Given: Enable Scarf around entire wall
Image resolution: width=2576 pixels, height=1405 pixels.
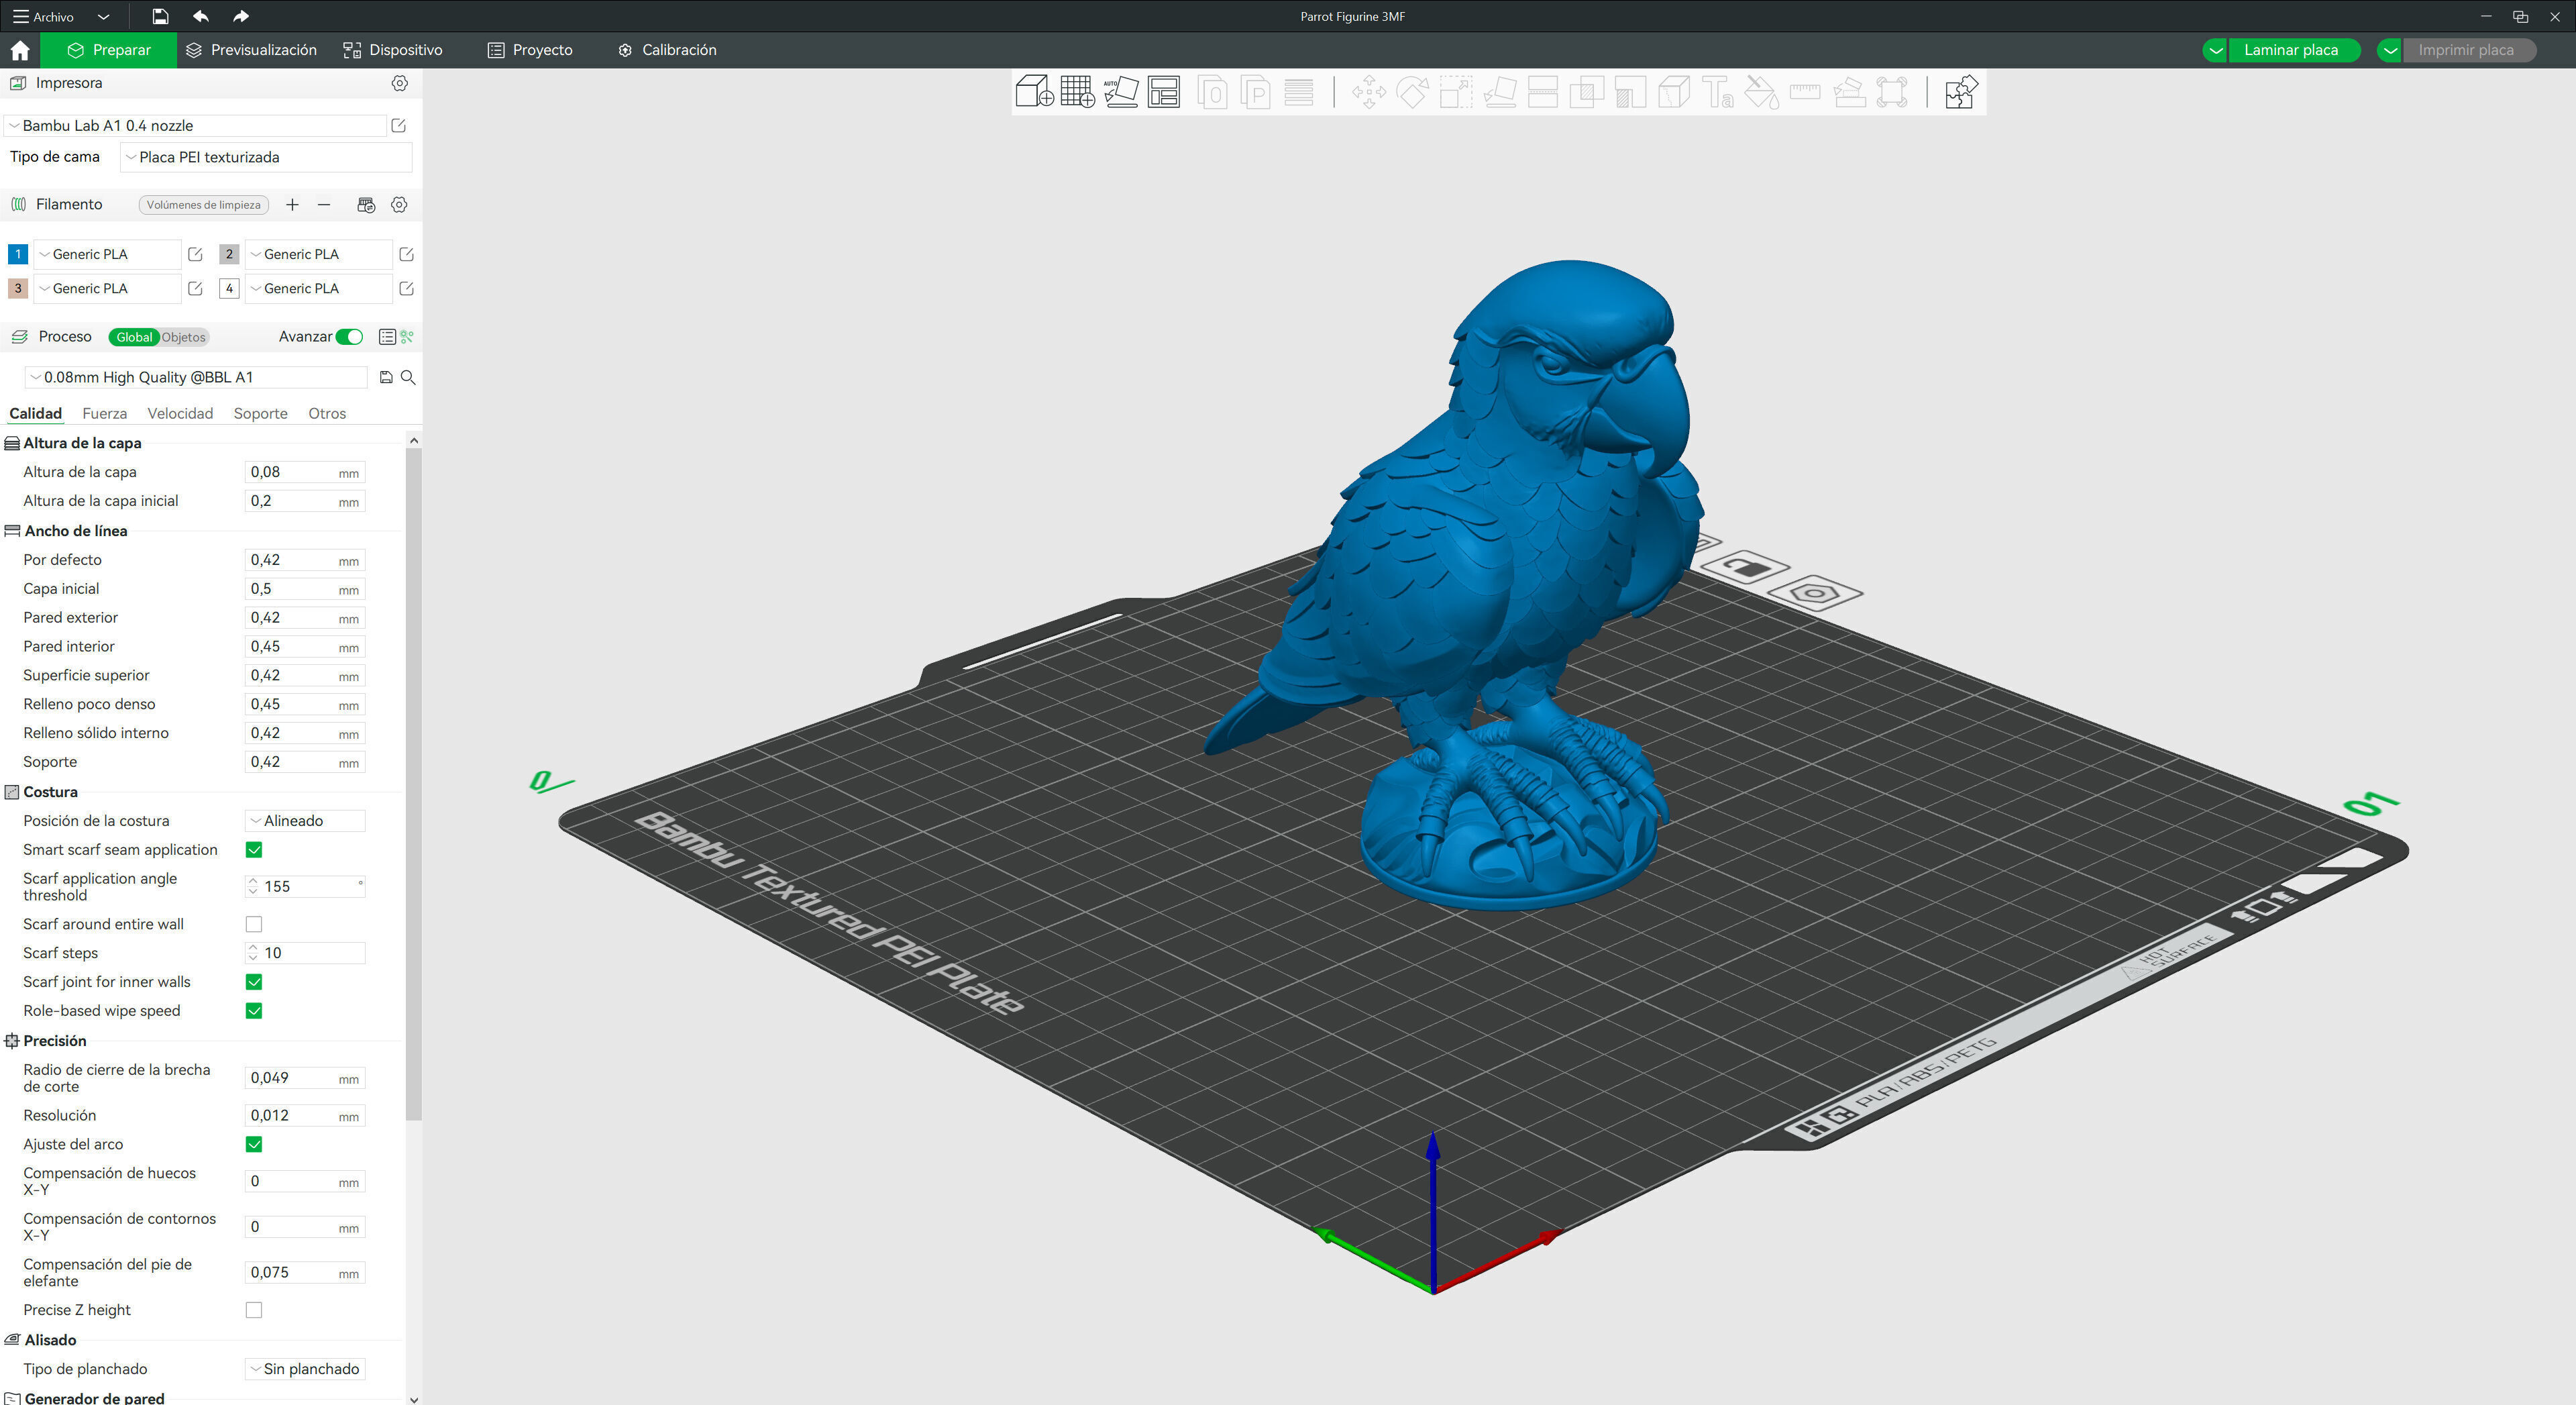Looking at the screenshot, I should pyautogui.click(x=254, y=924).
